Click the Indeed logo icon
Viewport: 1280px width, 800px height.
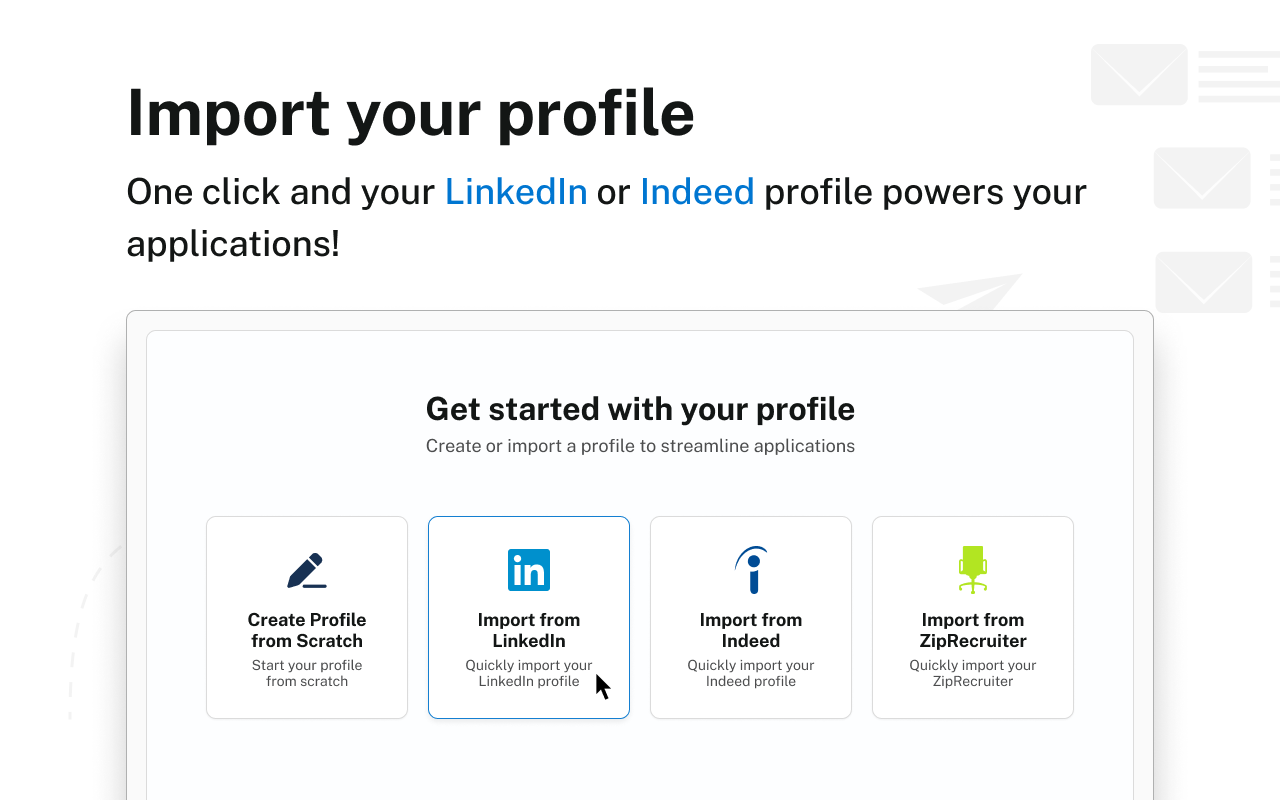point(751,570)
